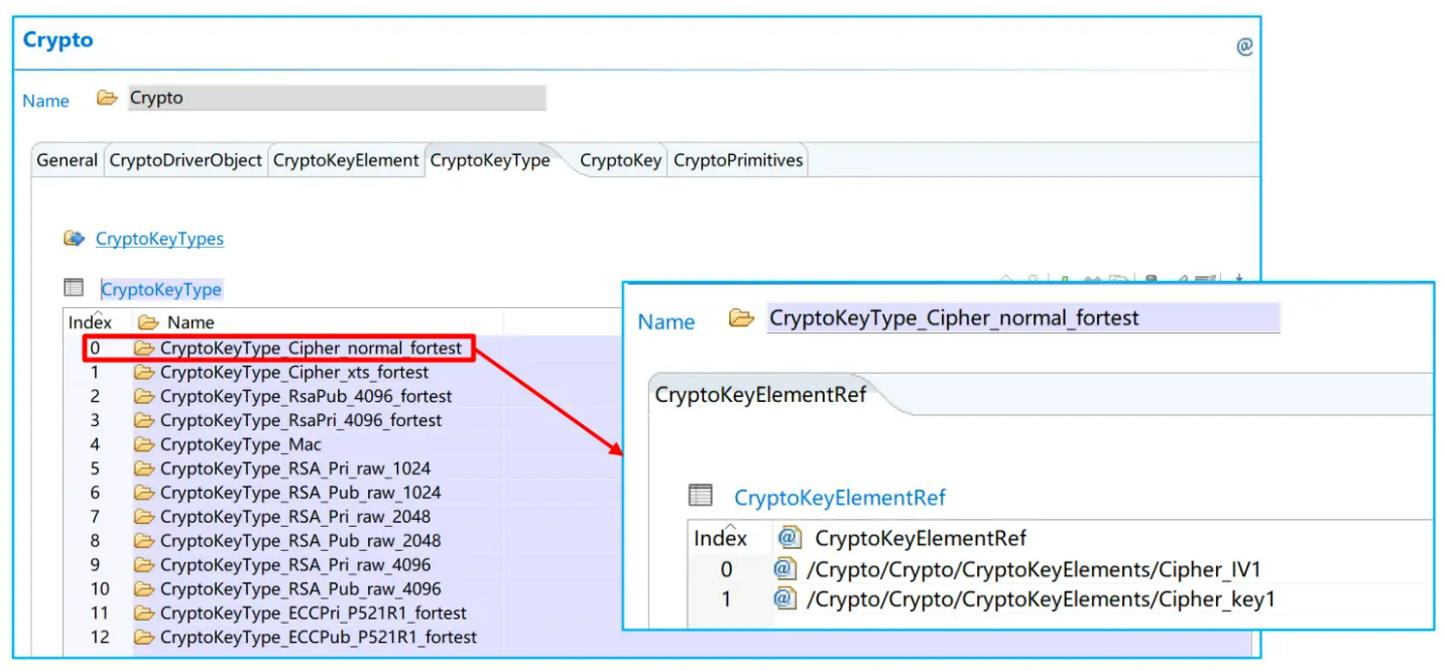This screenshot has width=1446, height=671.
Task: Click the add (+) toolbar icon above the table
Action: 1063,277
